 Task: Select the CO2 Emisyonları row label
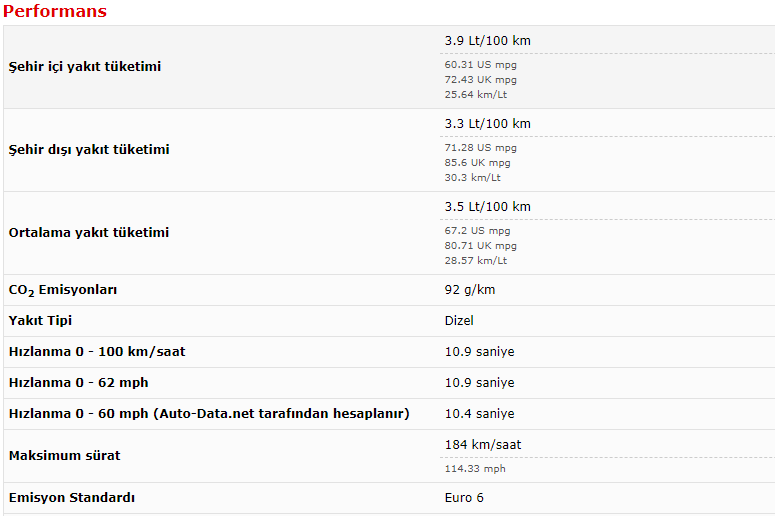(x=63, y=290)
